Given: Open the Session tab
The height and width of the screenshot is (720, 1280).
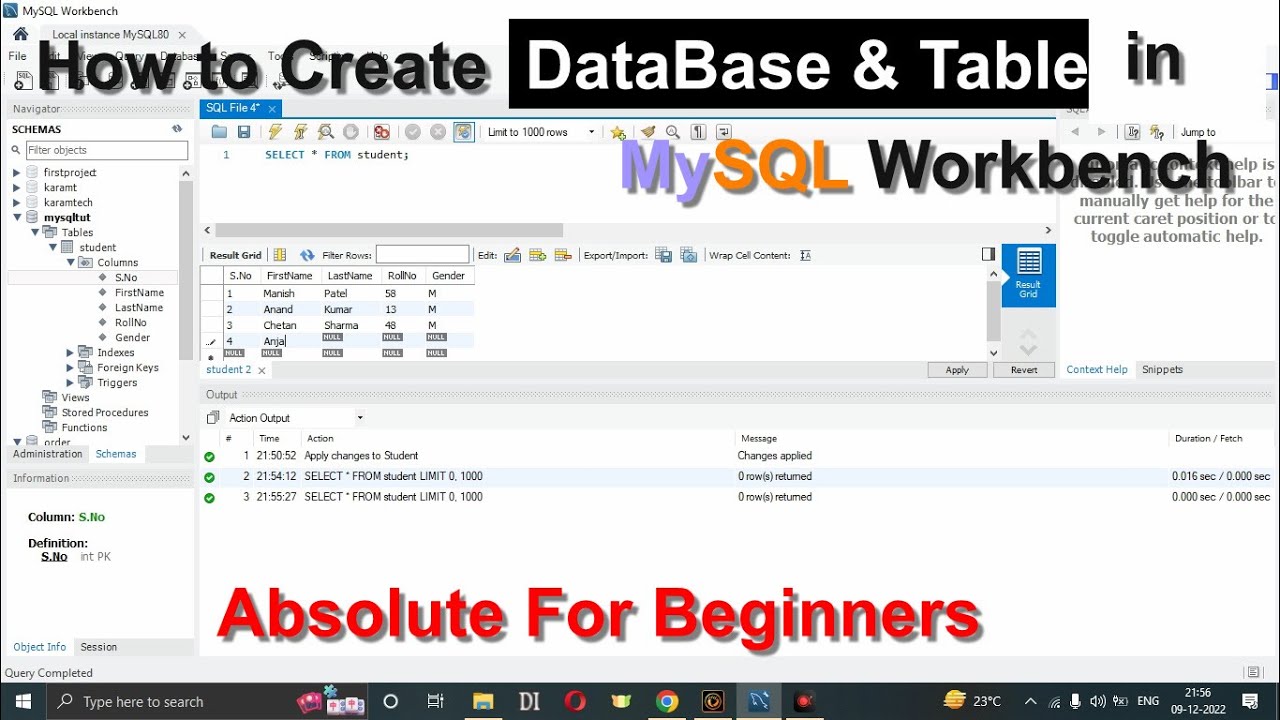Looking at the screenshot, I should coord(98,647).
